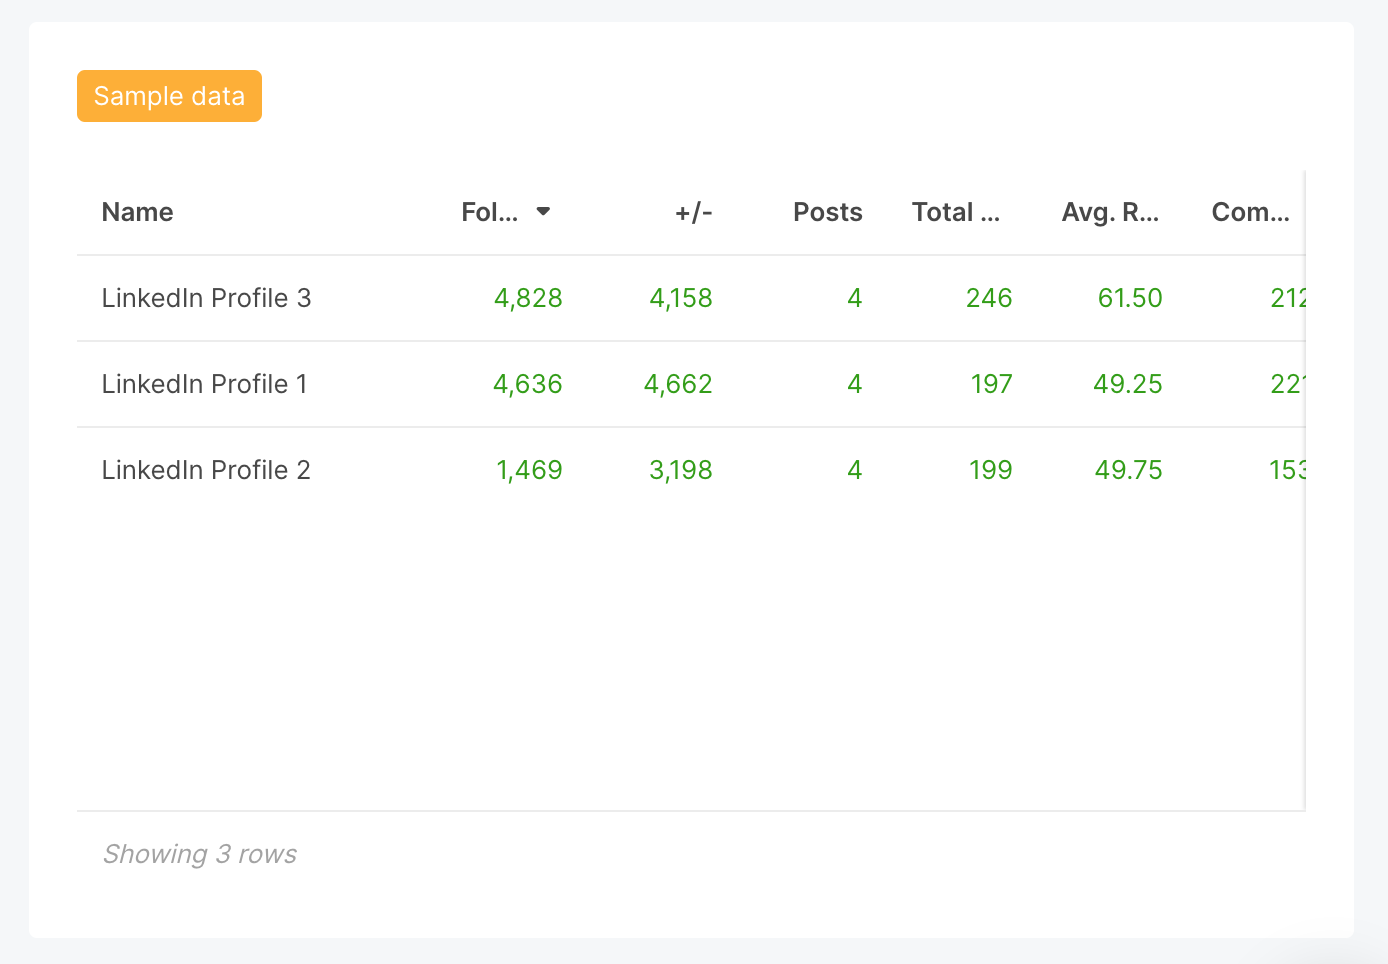Select the LinkedIn Profile 2 row name
This screenshot has width=1388, height=964.
206,469
